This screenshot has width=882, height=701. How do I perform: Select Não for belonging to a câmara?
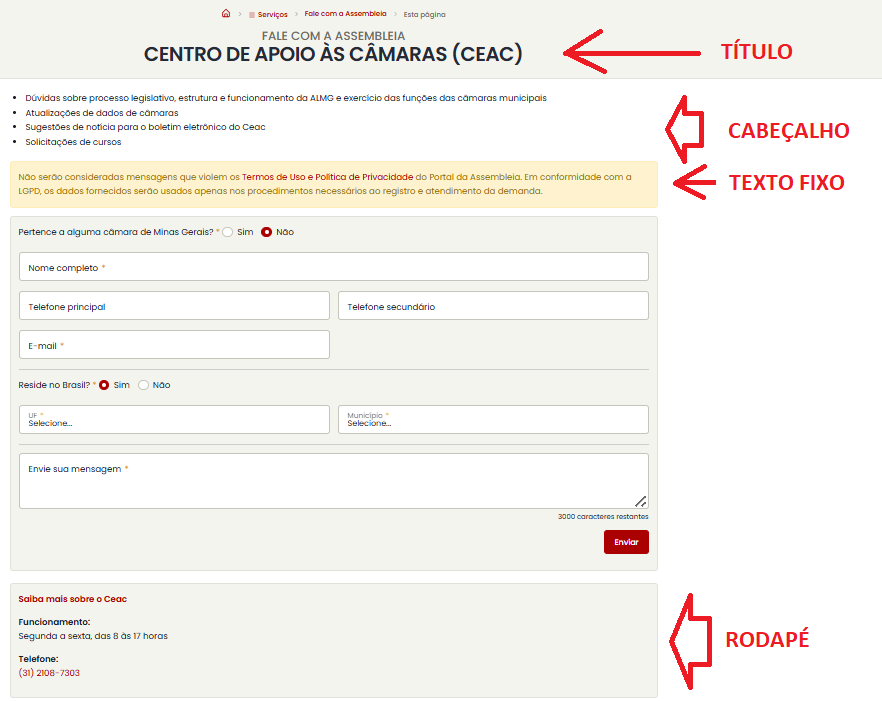[x=267, y=232]
